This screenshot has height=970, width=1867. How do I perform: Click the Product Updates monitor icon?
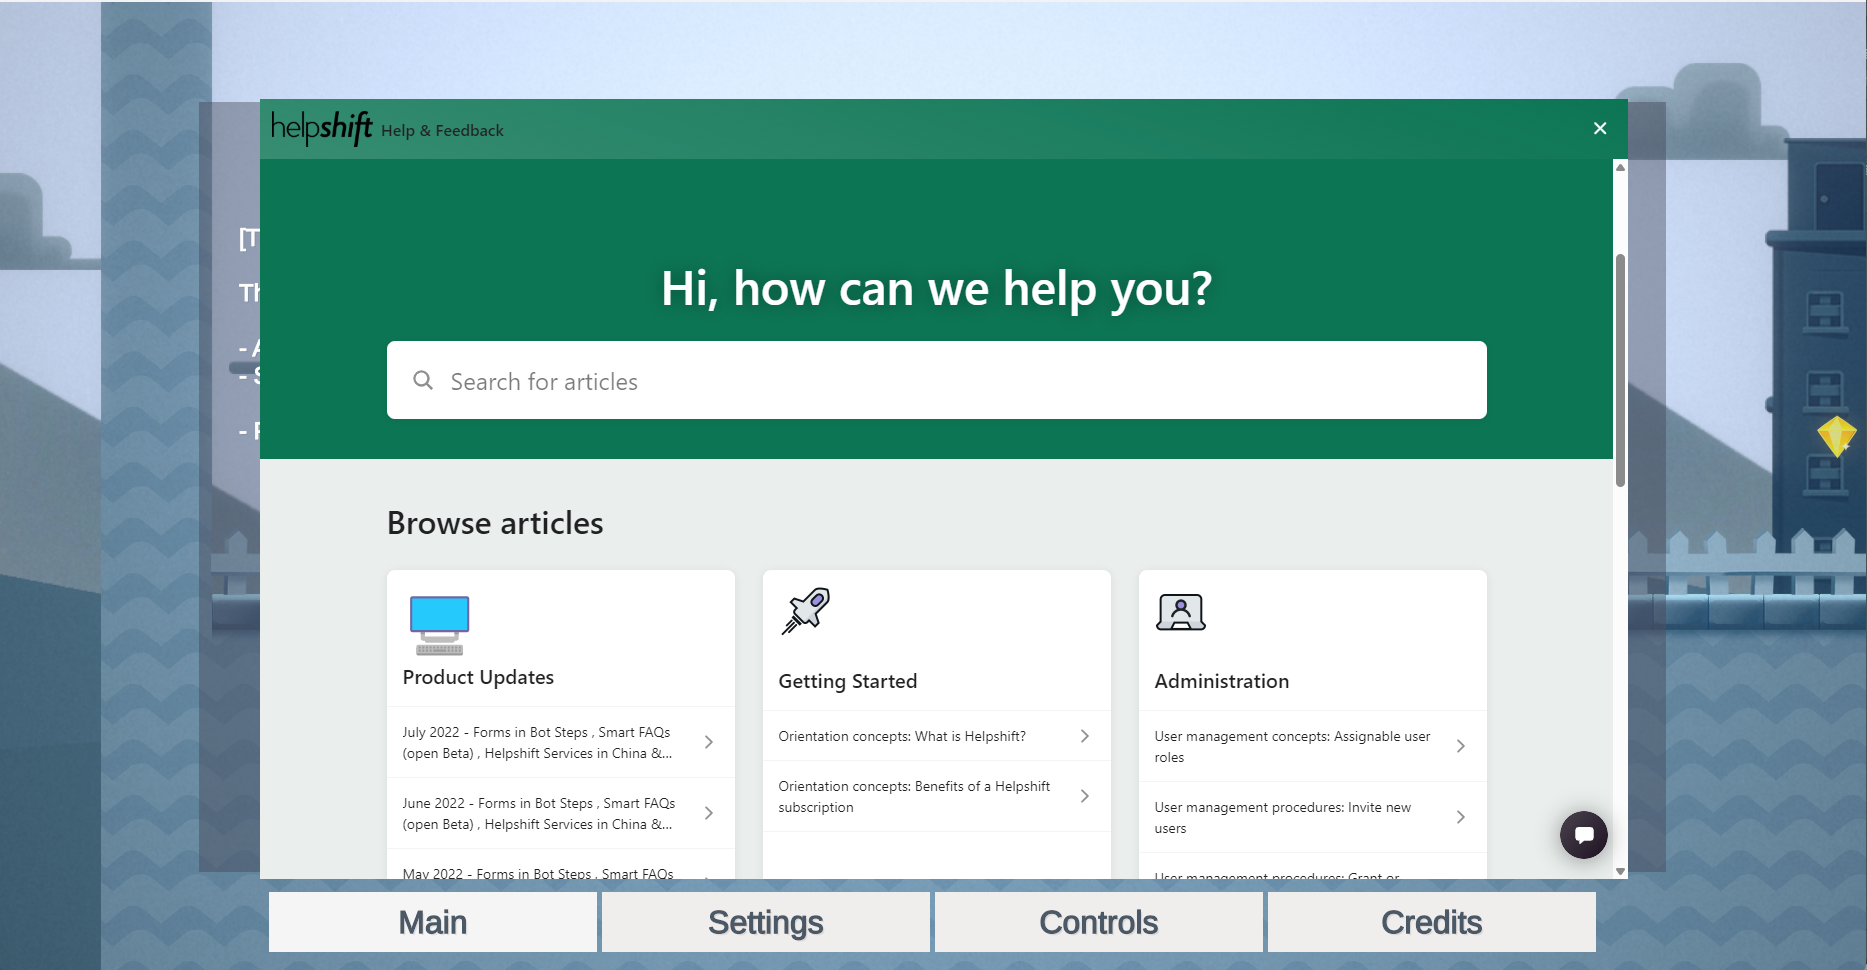point(439,625)
